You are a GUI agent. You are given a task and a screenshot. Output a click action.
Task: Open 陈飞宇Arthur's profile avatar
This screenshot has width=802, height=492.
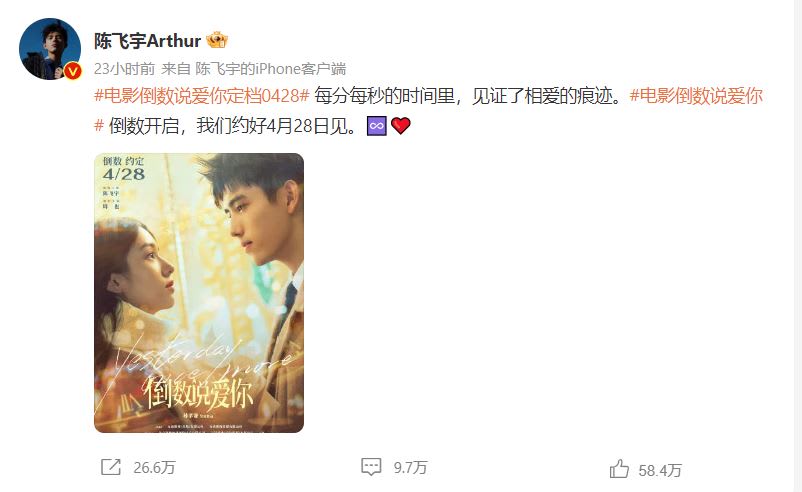tap(50, 49)
